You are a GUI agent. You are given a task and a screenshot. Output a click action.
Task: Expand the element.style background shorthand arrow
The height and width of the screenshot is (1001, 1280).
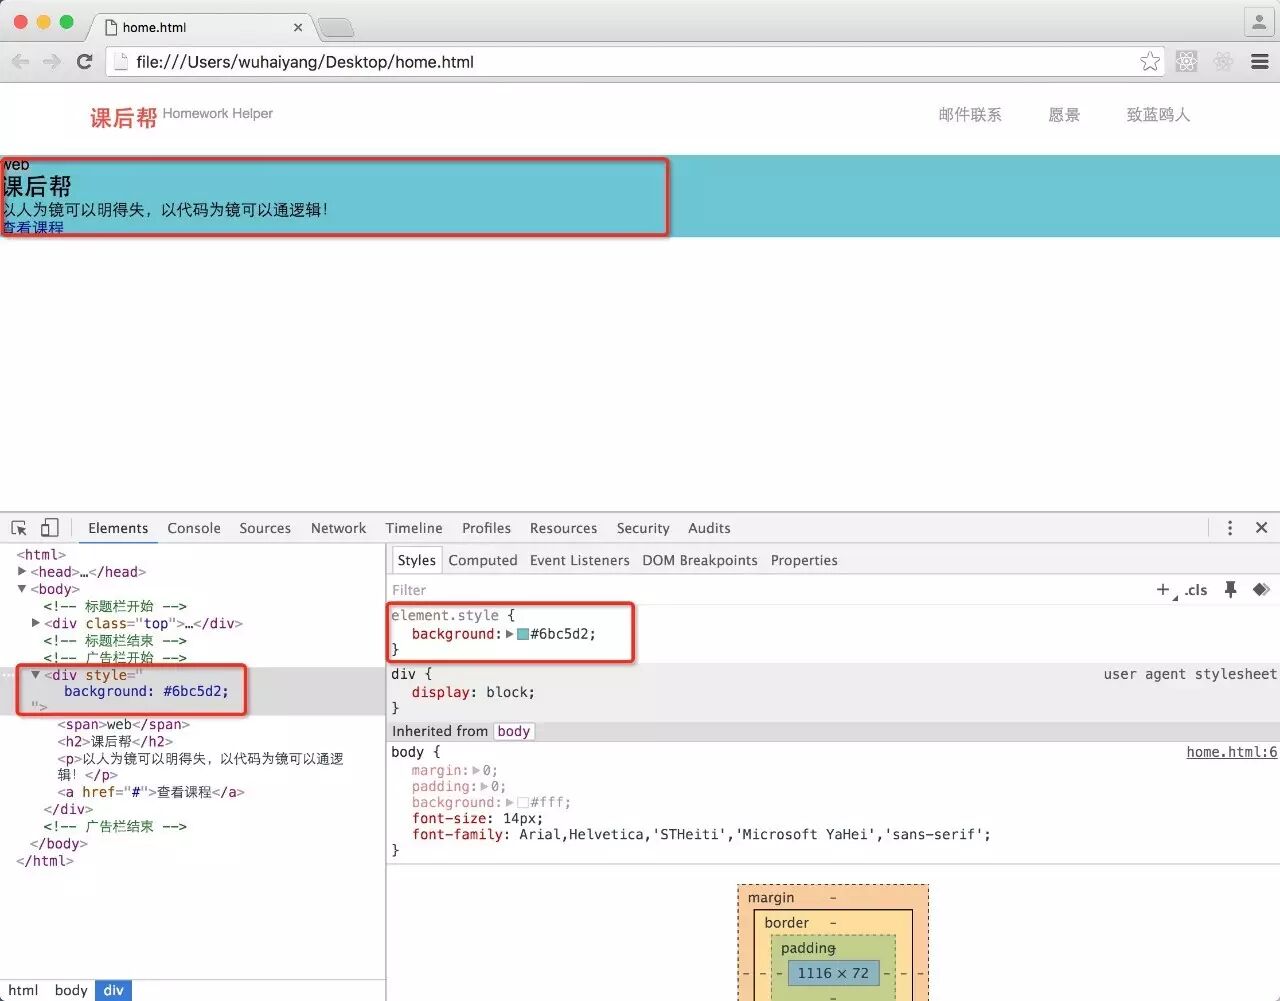pyautogui.click(x=510, y=634)
